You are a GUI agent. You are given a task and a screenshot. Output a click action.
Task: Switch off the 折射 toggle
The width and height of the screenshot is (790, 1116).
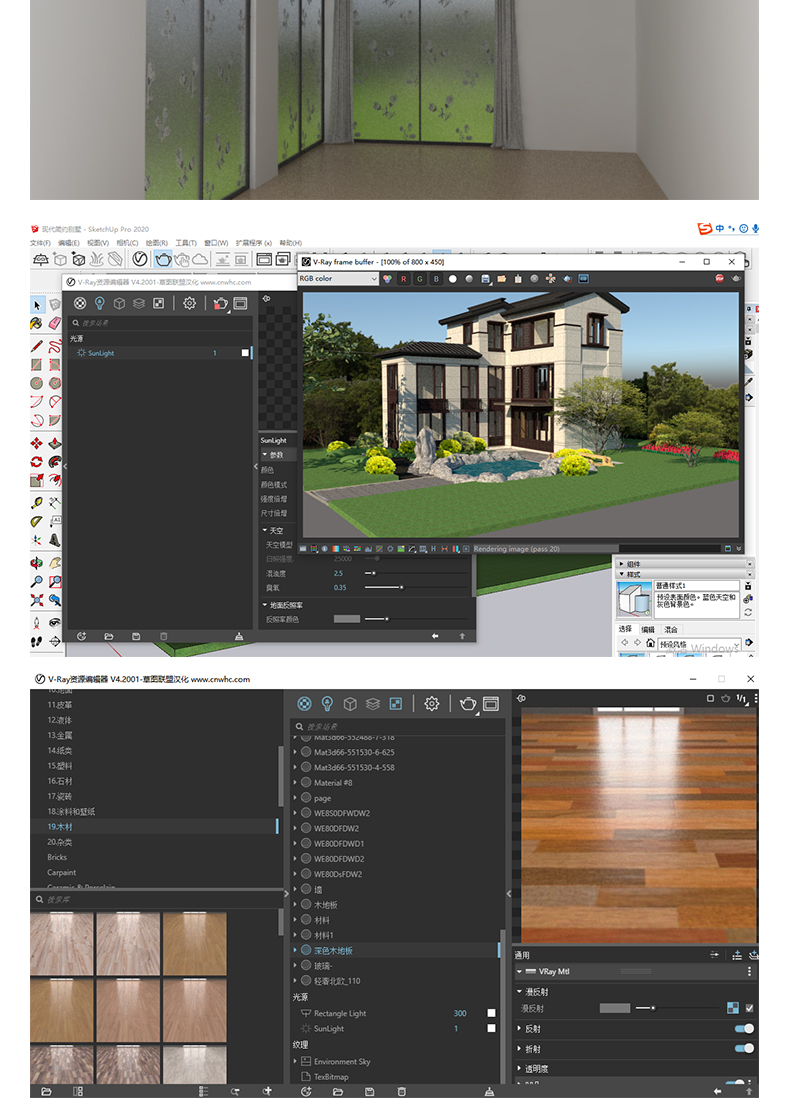[744, 1048]
